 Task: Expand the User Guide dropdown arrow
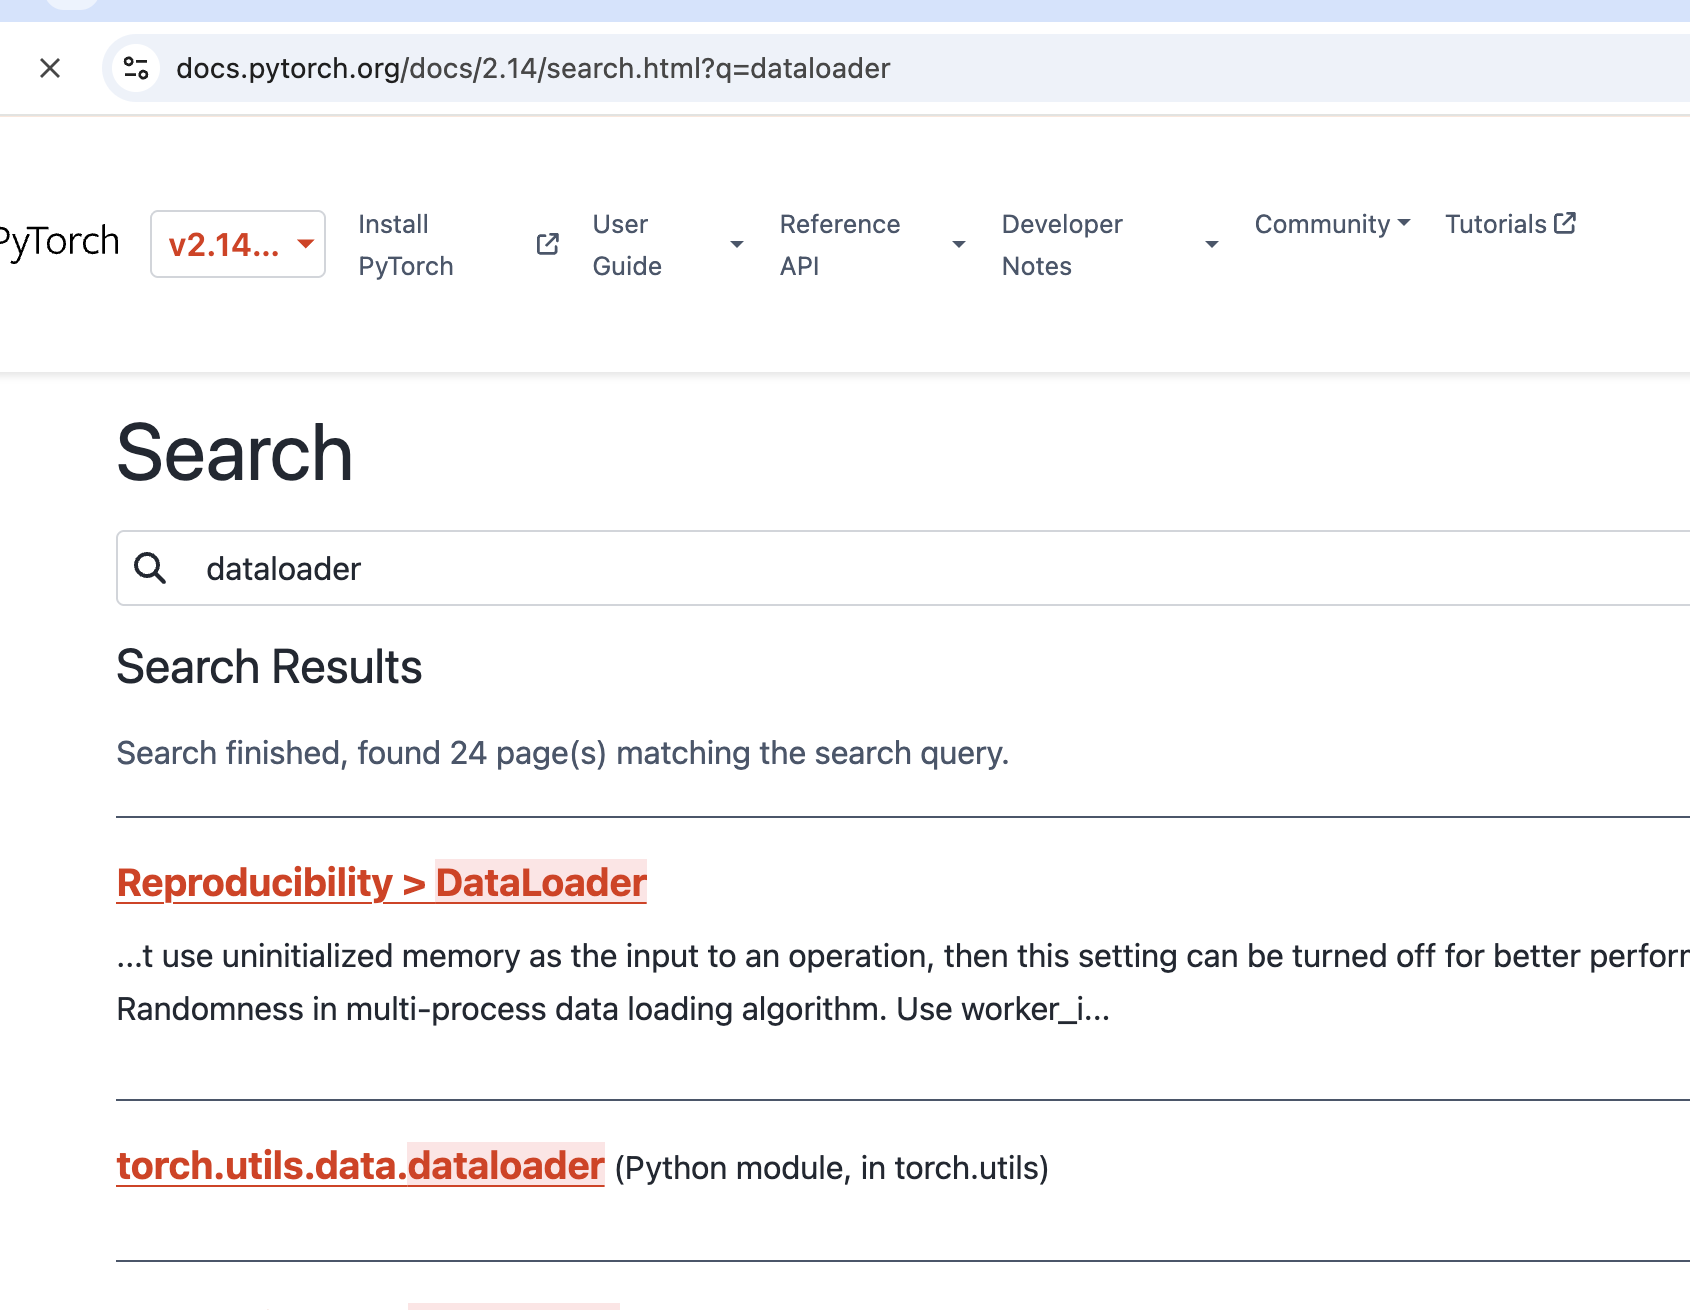[x=737, y=244]
